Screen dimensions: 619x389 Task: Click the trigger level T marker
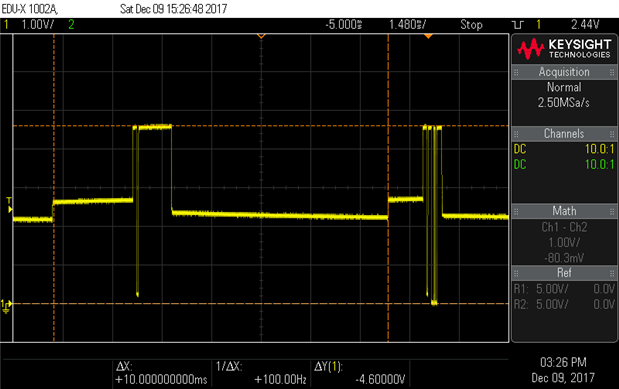point(9,205)
